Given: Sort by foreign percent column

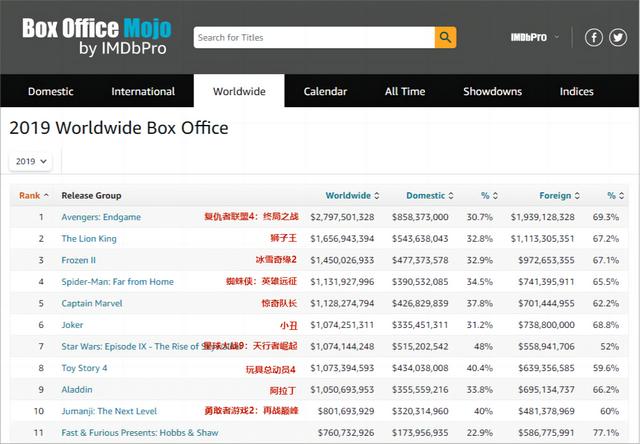Looking at the screenshot, I should [x=616, y=195].
